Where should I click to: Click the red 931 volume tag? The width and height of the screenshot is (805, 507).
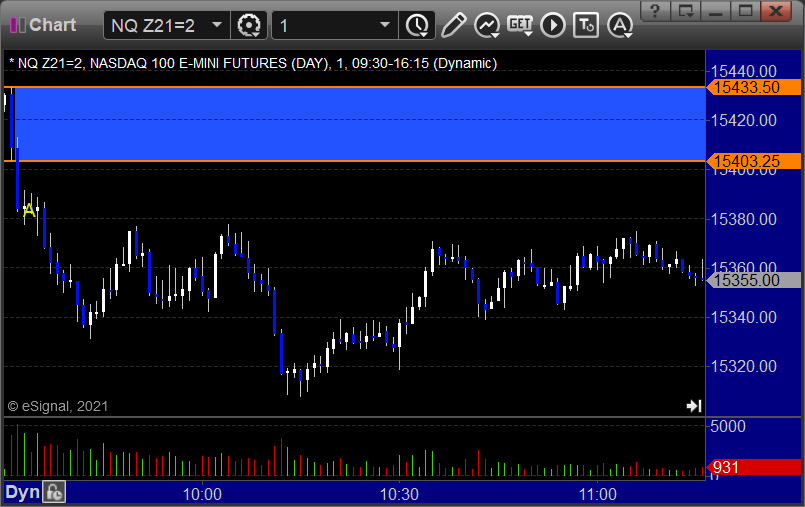[x=754, y=467]
